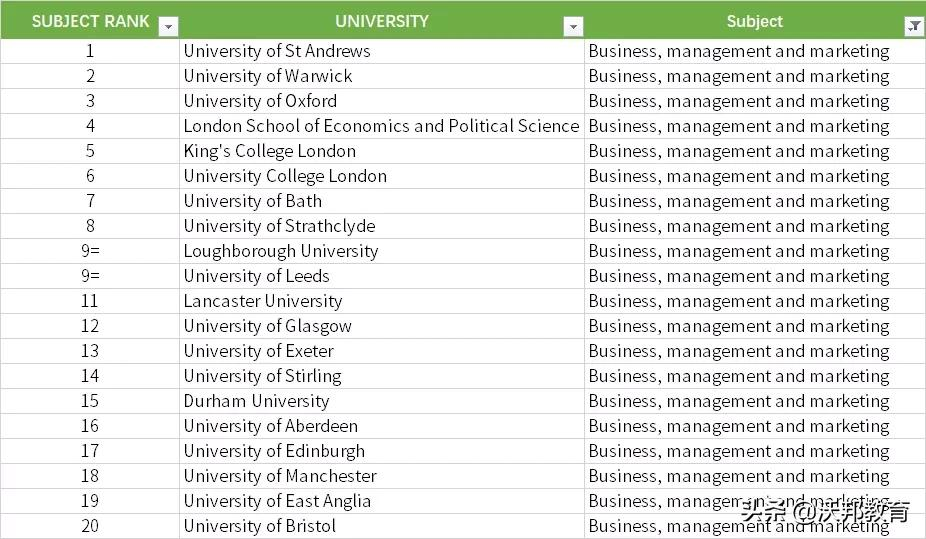Viewport: 926px width, 539px height.
Task: Click the Loughborough University cell
Action: pyautogui.click(x=281, y=251)
